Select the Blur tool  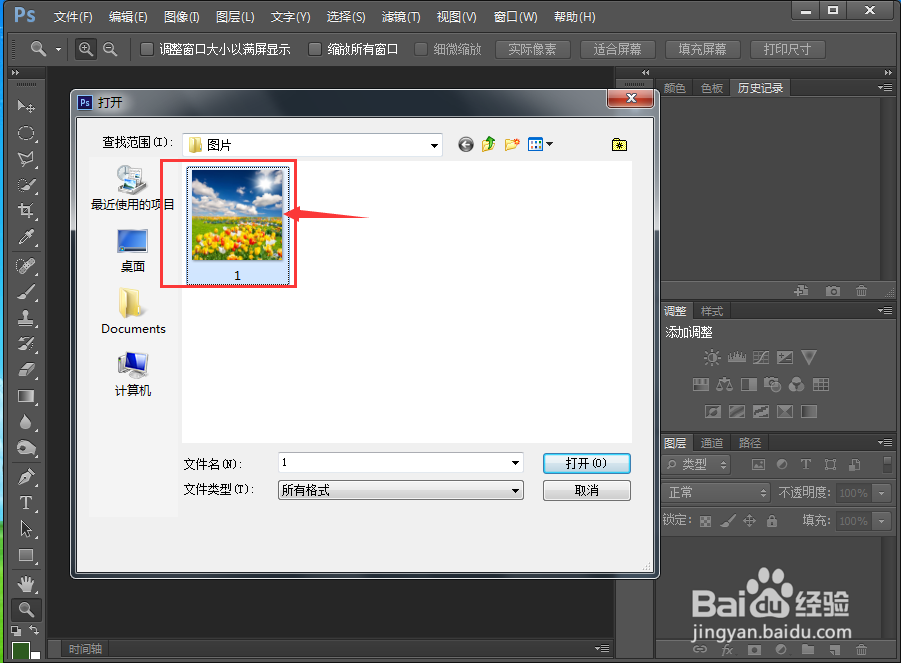[x=26, y=422]
